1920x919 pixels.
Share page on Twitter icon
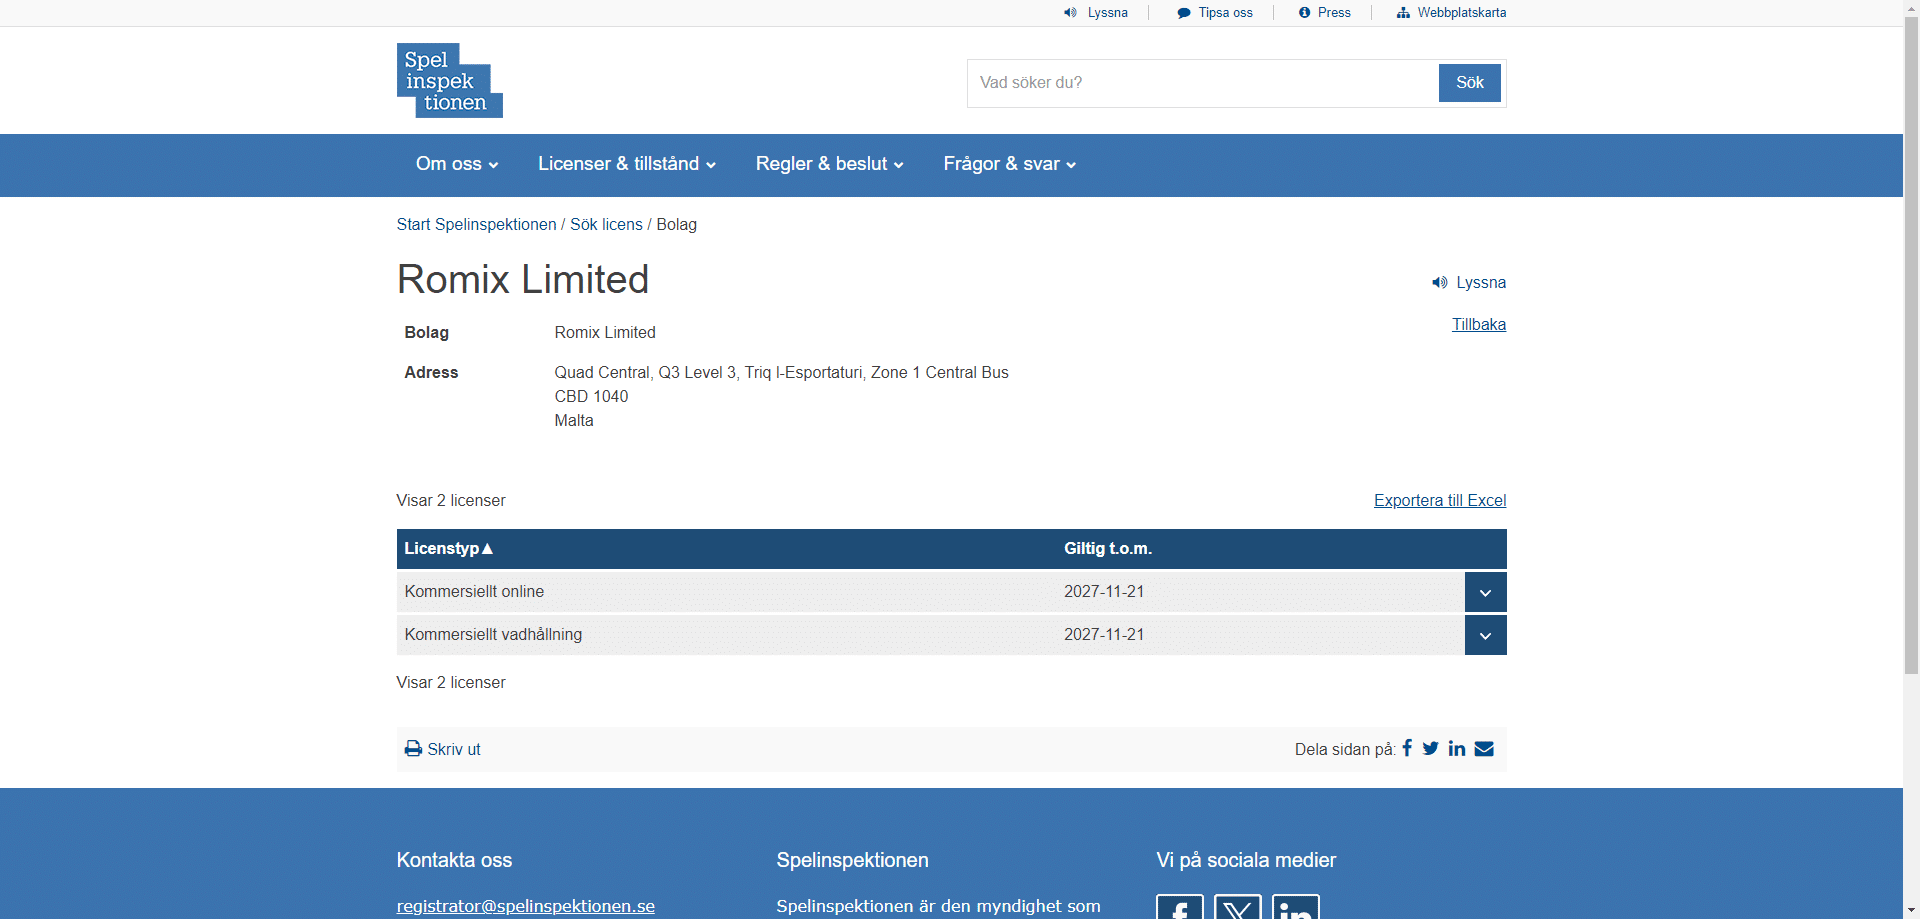pos(1431,748)
